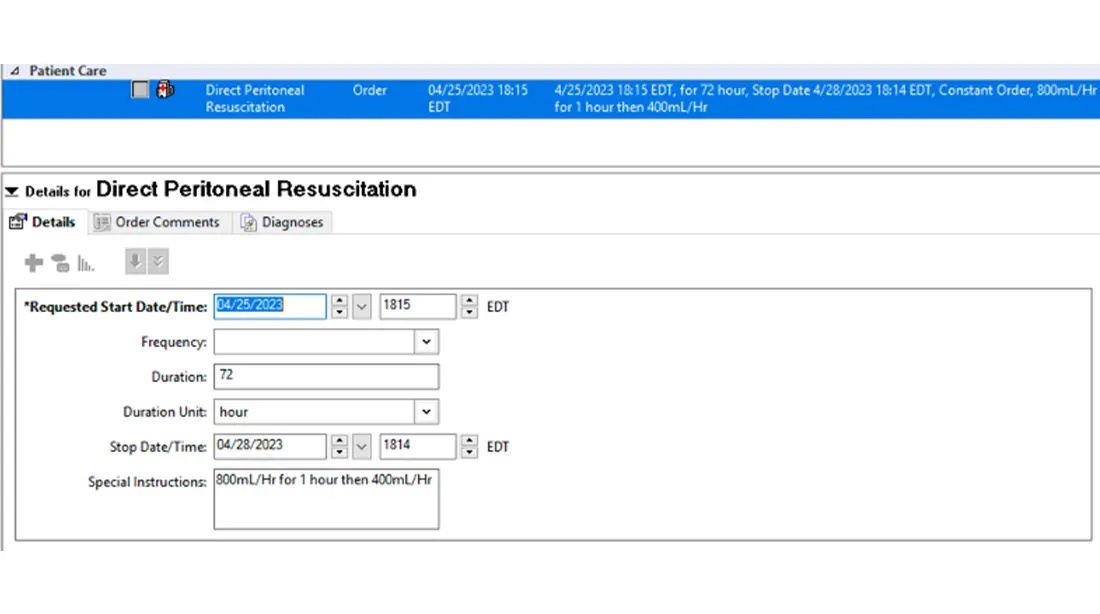
Task: Select the add details plus icon
Action: pos(33,261)
